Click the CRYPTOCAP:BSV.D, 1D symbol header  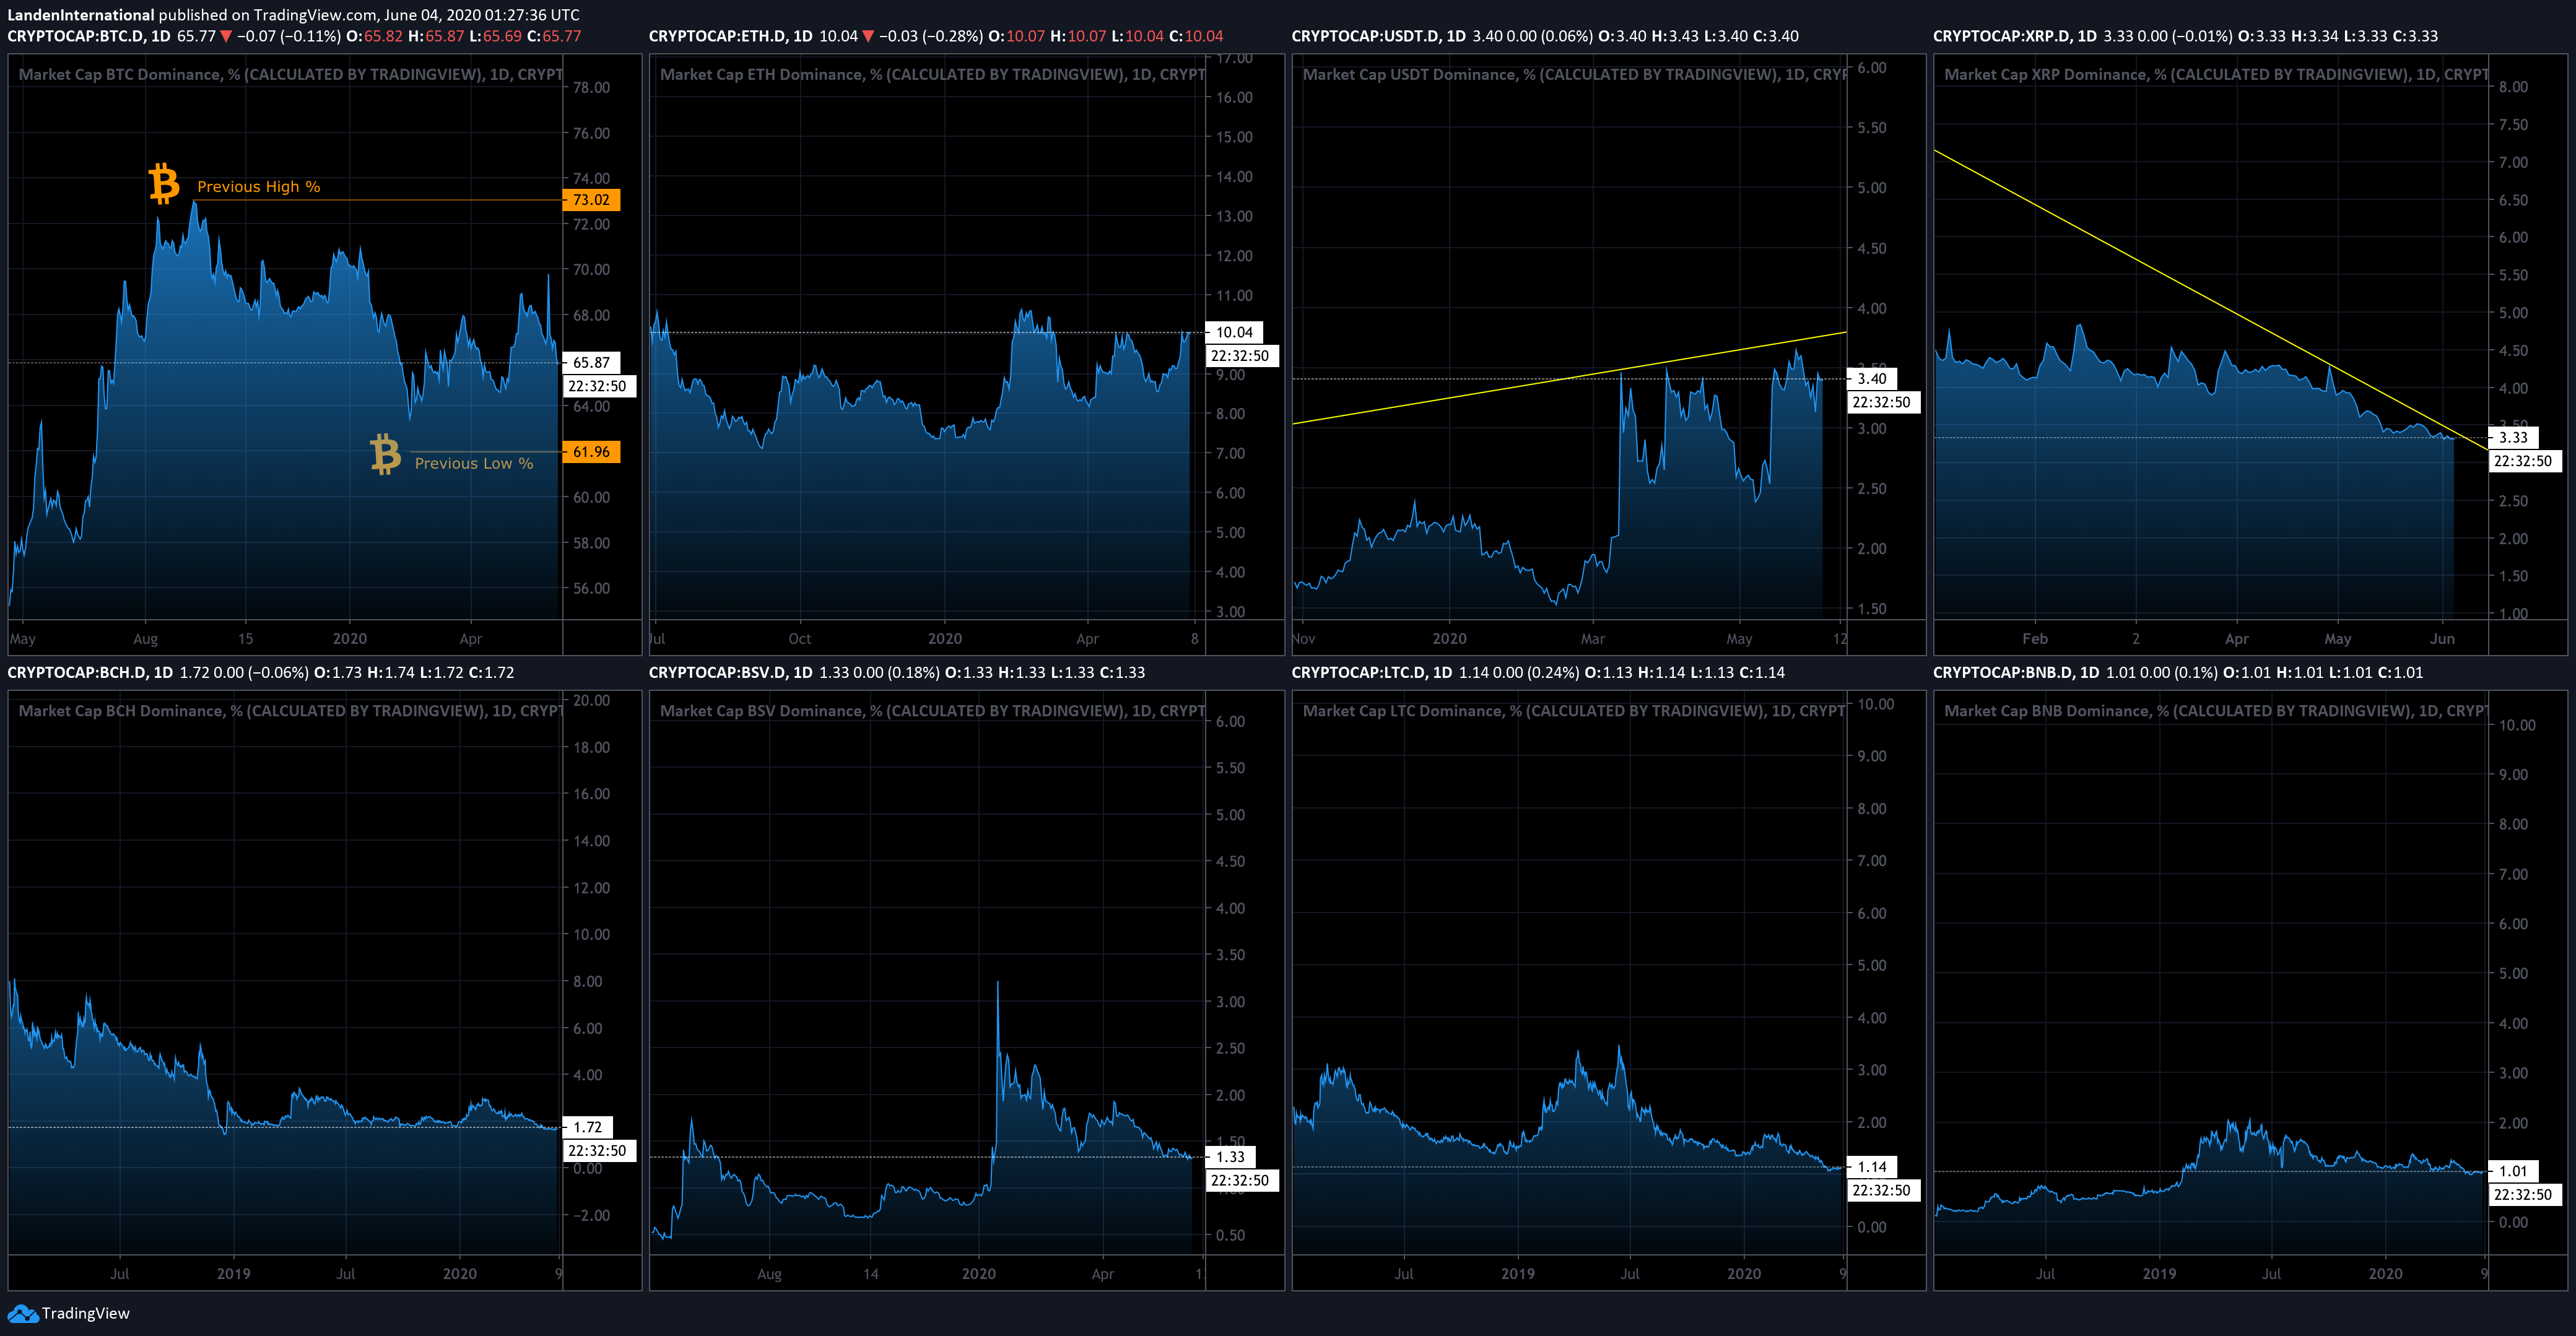tap(731, 673)
